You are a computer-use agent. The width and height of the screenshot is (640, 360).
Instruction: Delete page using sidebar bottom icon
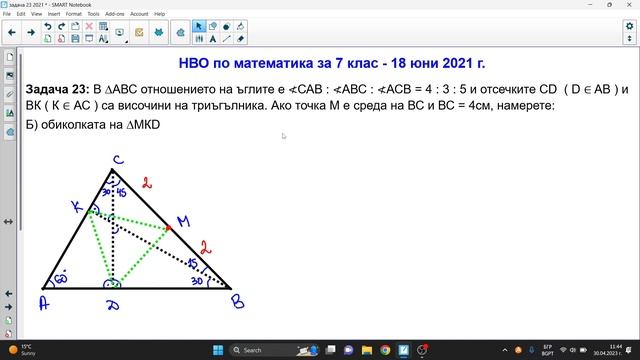pyautogui.click(x=8, y=333)
